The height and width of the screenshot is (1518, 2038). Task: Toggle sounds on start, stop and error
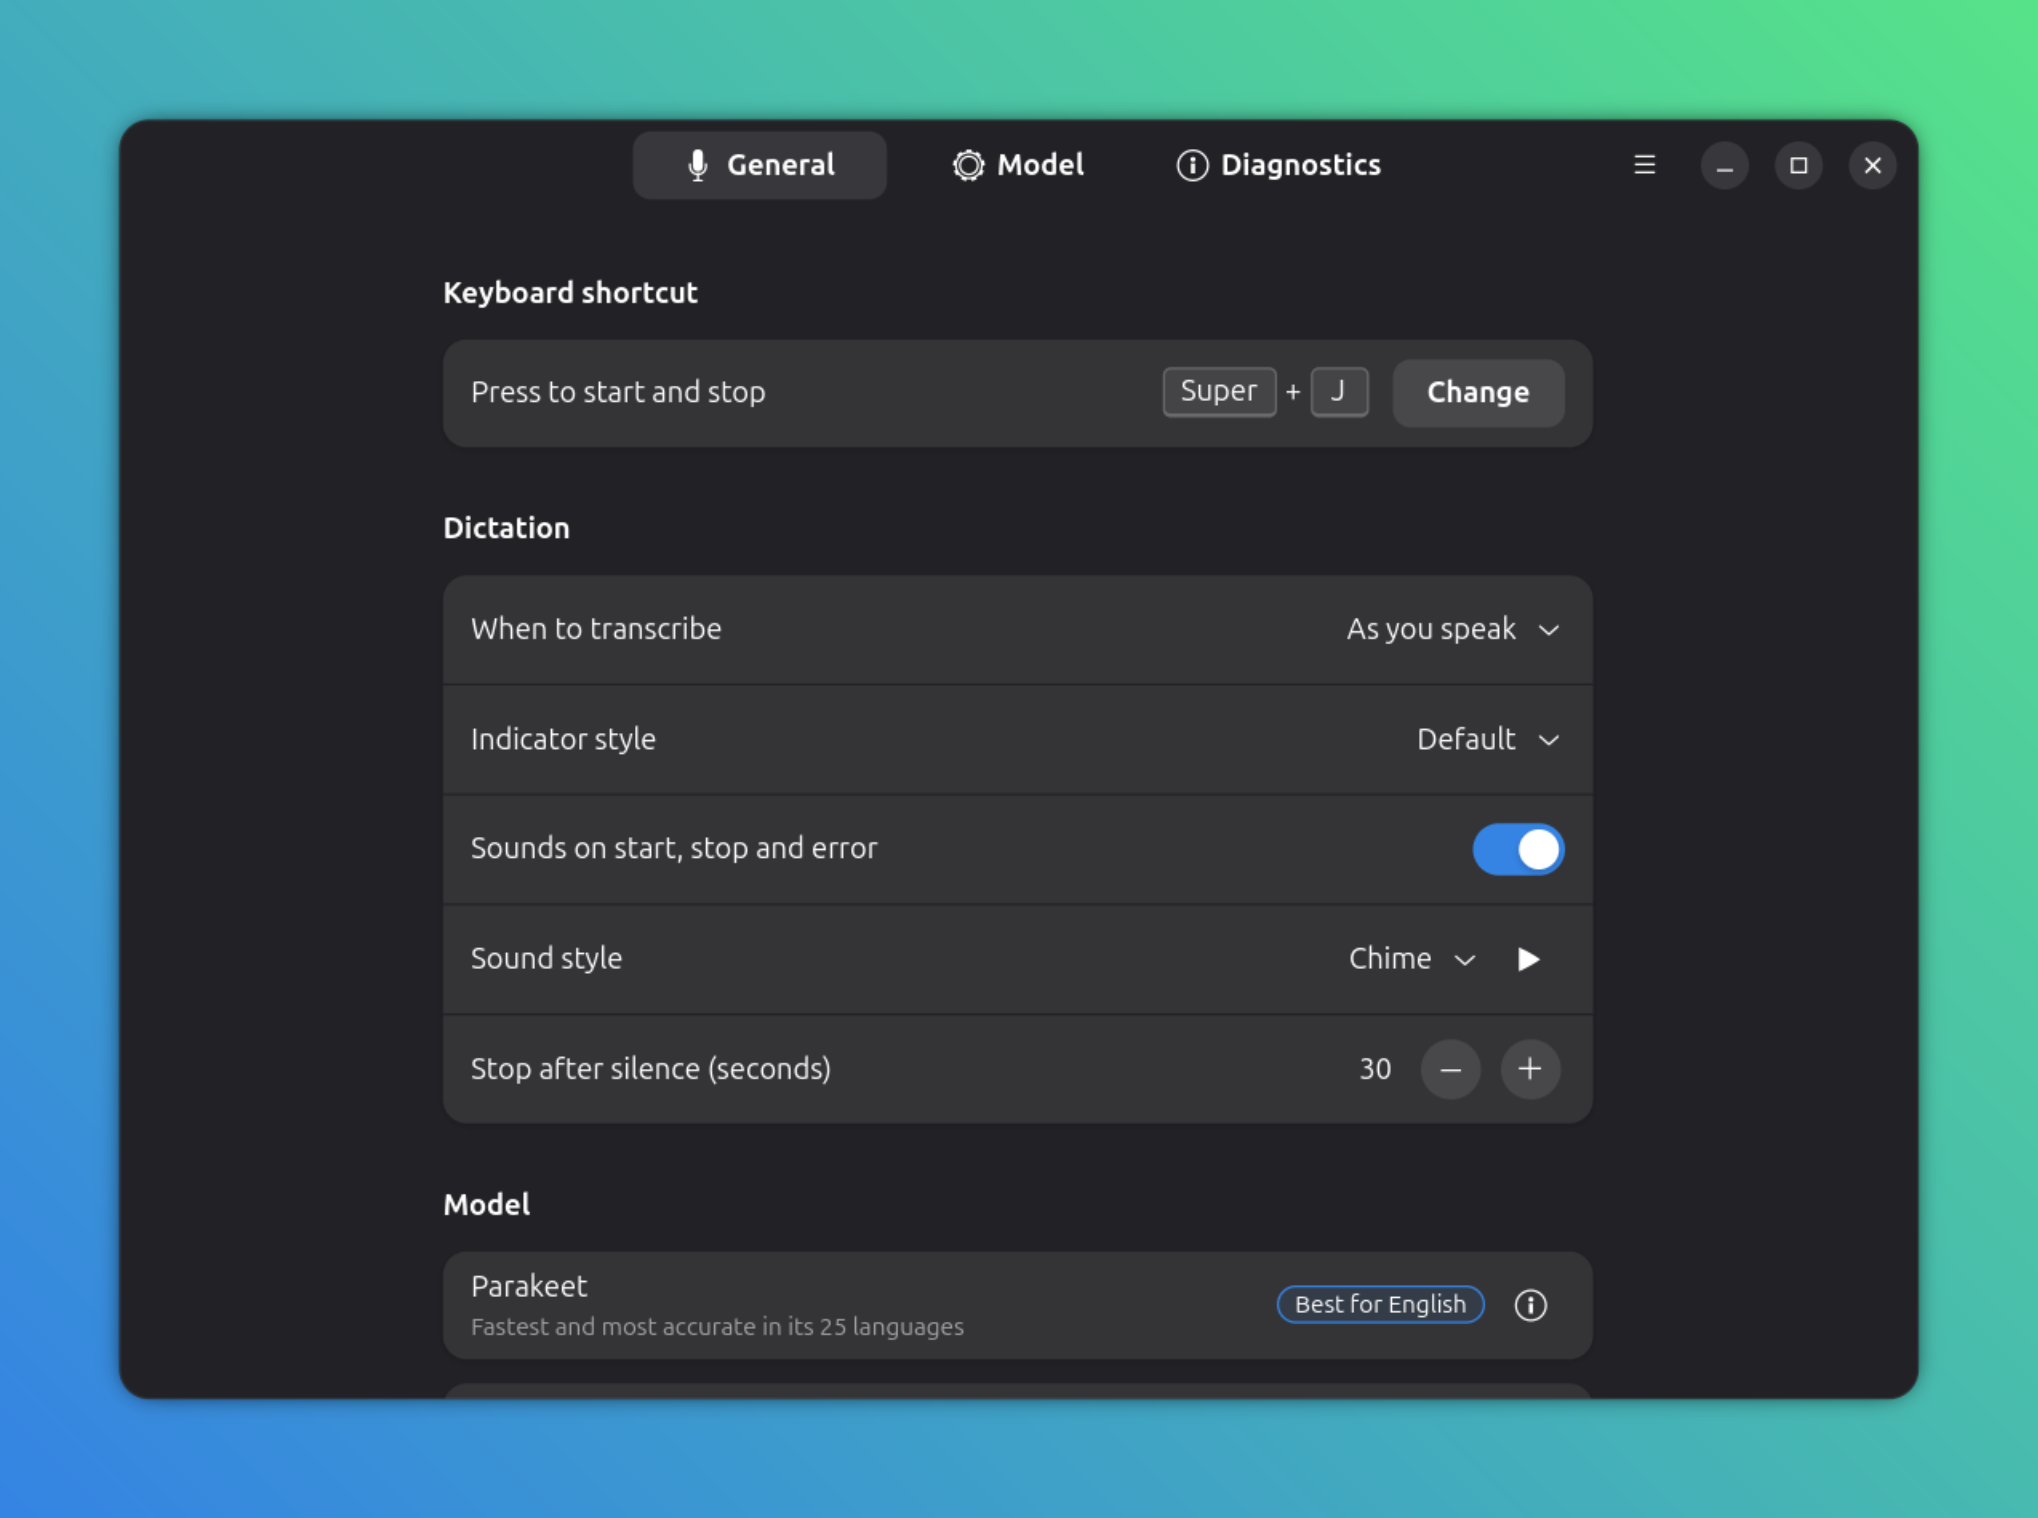1518,849
